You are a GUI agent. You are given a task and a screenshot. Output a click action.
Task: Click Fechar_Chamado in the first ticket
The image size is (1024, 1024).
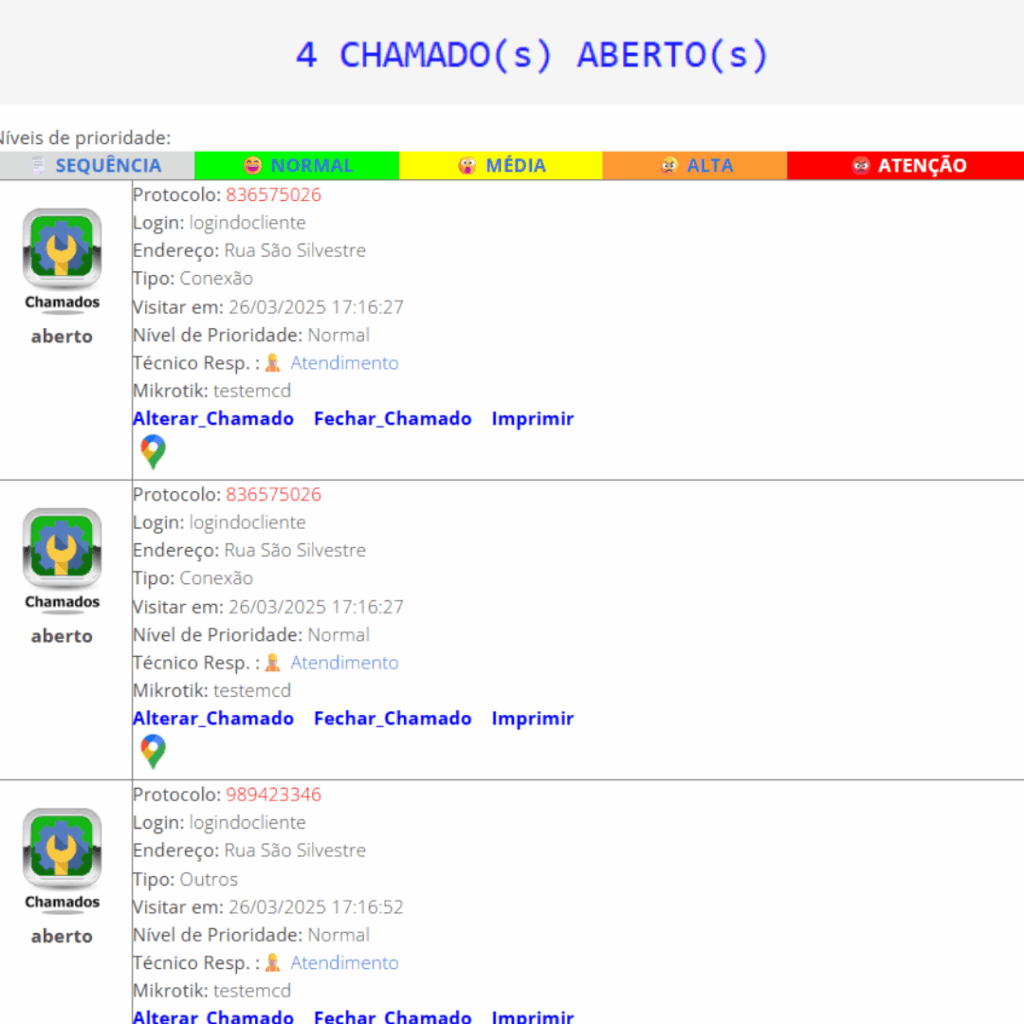pyautogui.click(x=392, y=419)
